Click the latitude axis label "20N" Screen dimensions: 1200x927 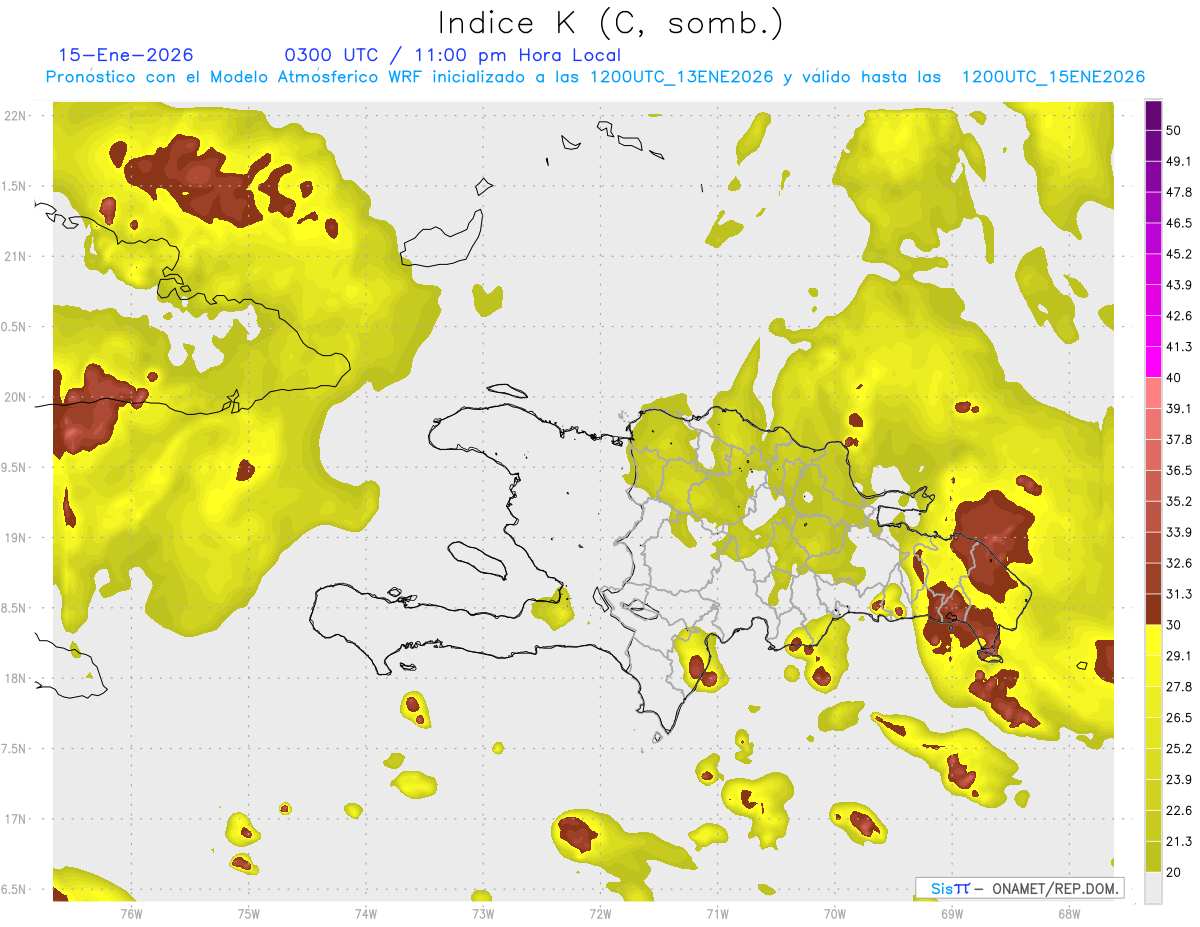15,397
